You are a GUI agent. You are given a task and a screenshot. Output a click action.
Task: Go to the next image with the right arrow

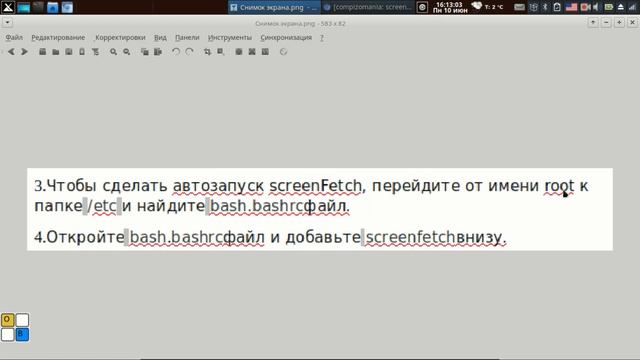pos(24,52)
